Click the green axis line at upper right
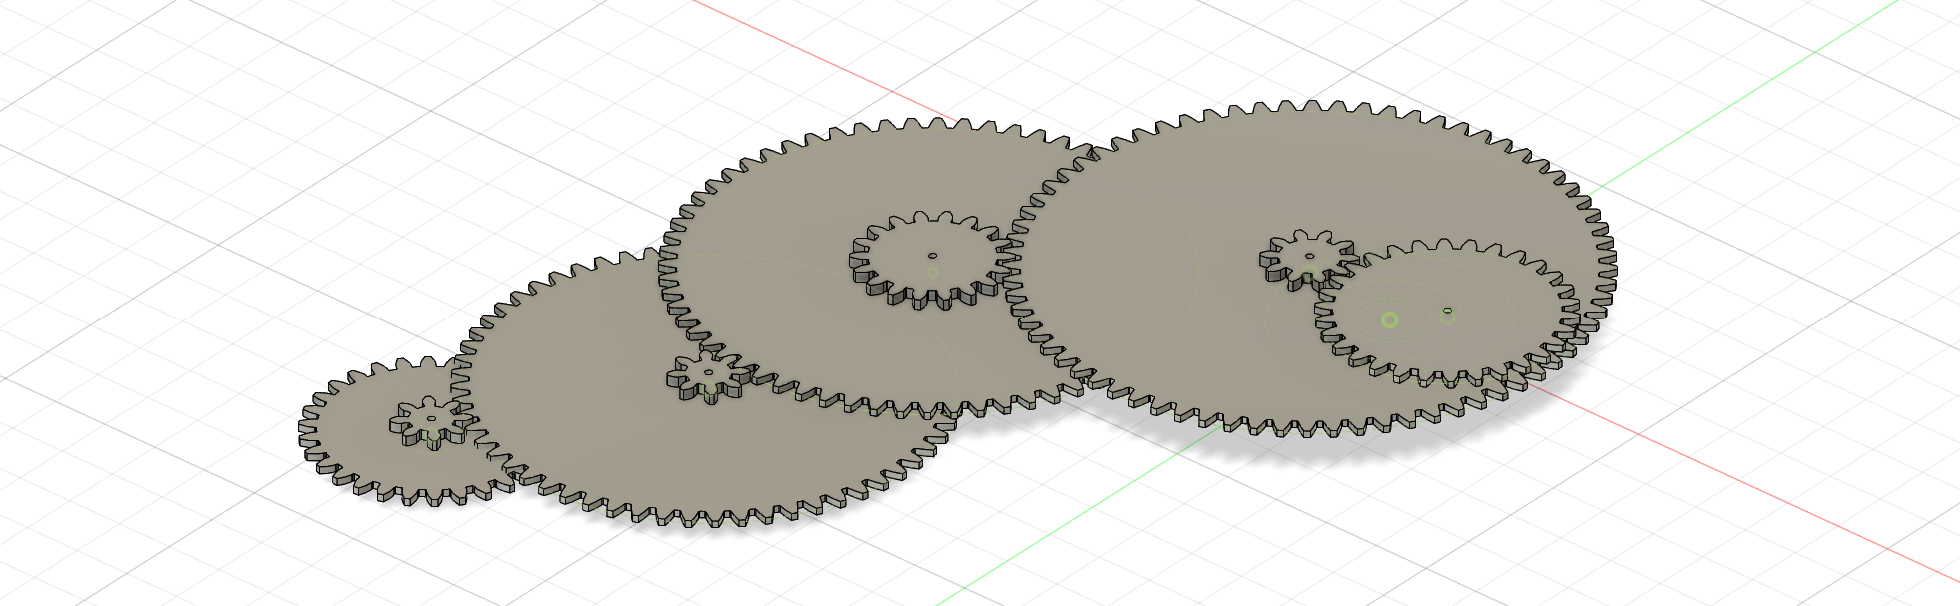Viewport: 1960px width, 606px height. [x=1750, y=100]
